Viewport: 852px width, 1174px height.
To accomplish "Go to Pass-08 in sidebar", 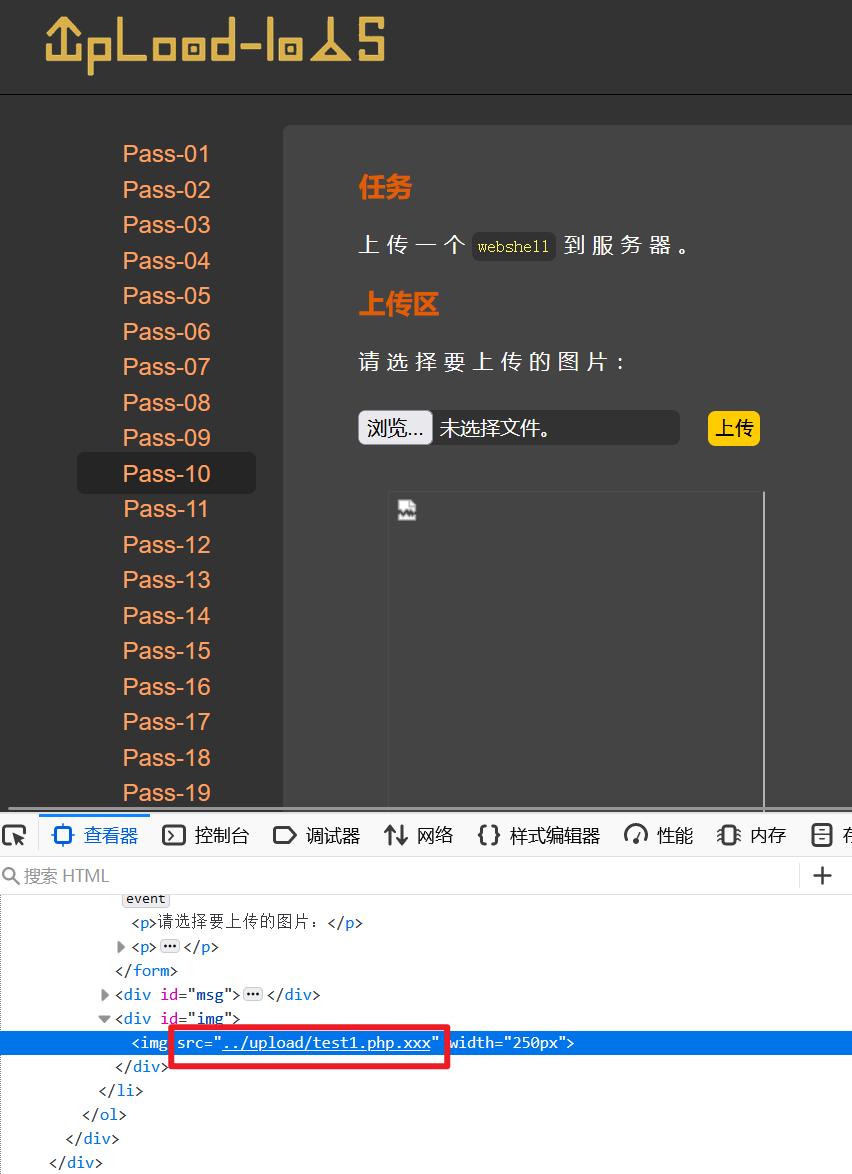I will pyautogui.click(x=166, y=403).
